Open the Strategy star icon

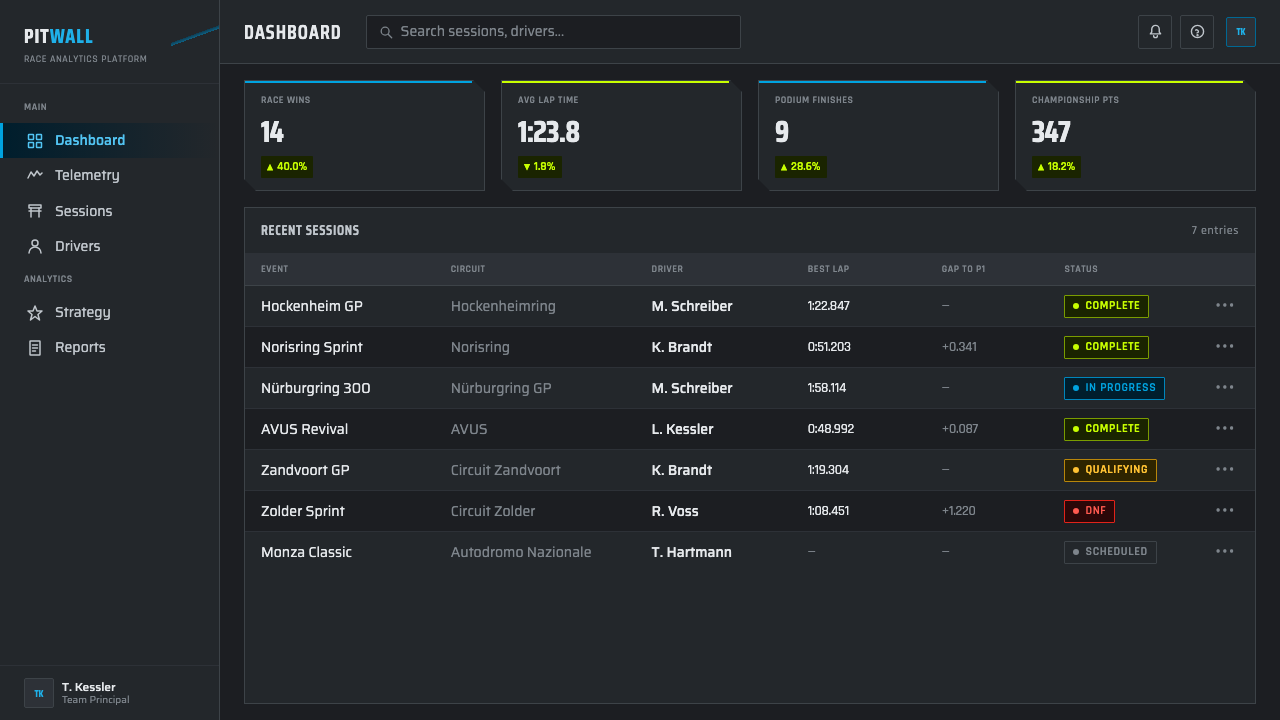35,313
